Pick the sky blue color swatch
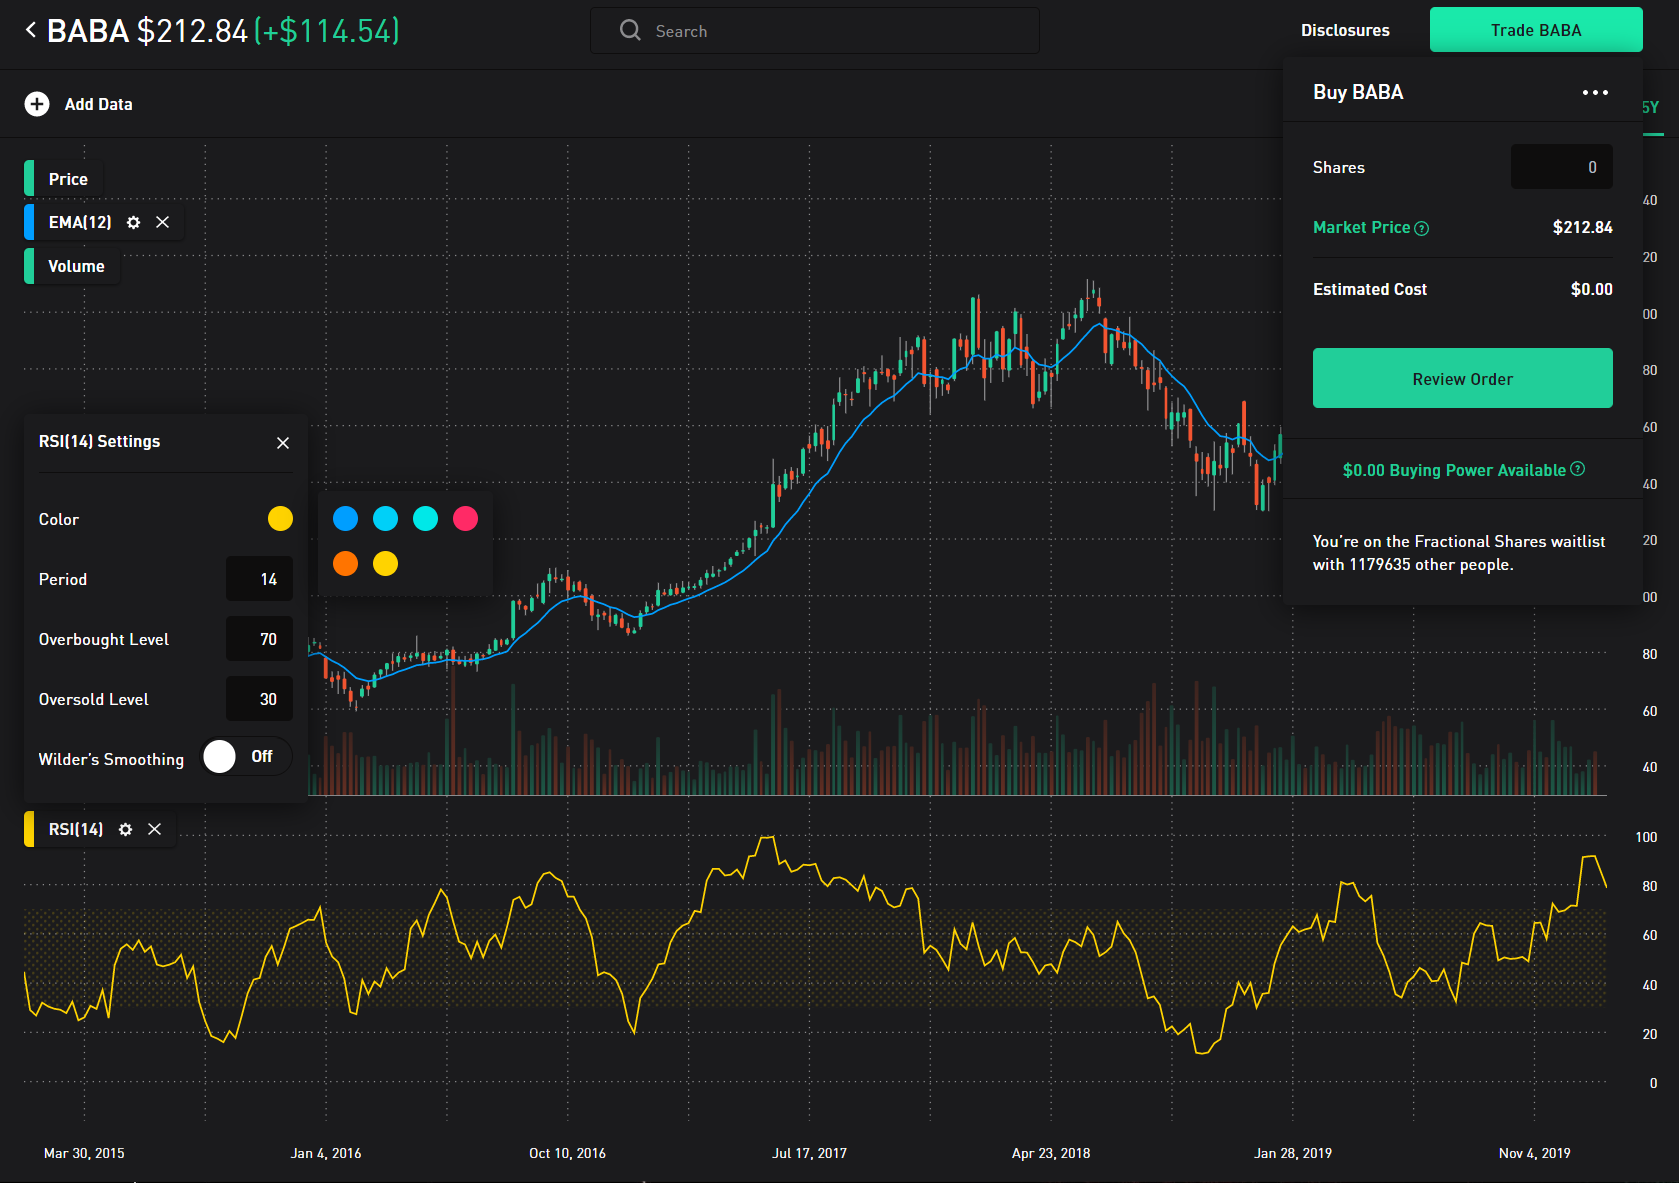Viewport: 1679px width, 1183px height. click(x=385, y=518)
